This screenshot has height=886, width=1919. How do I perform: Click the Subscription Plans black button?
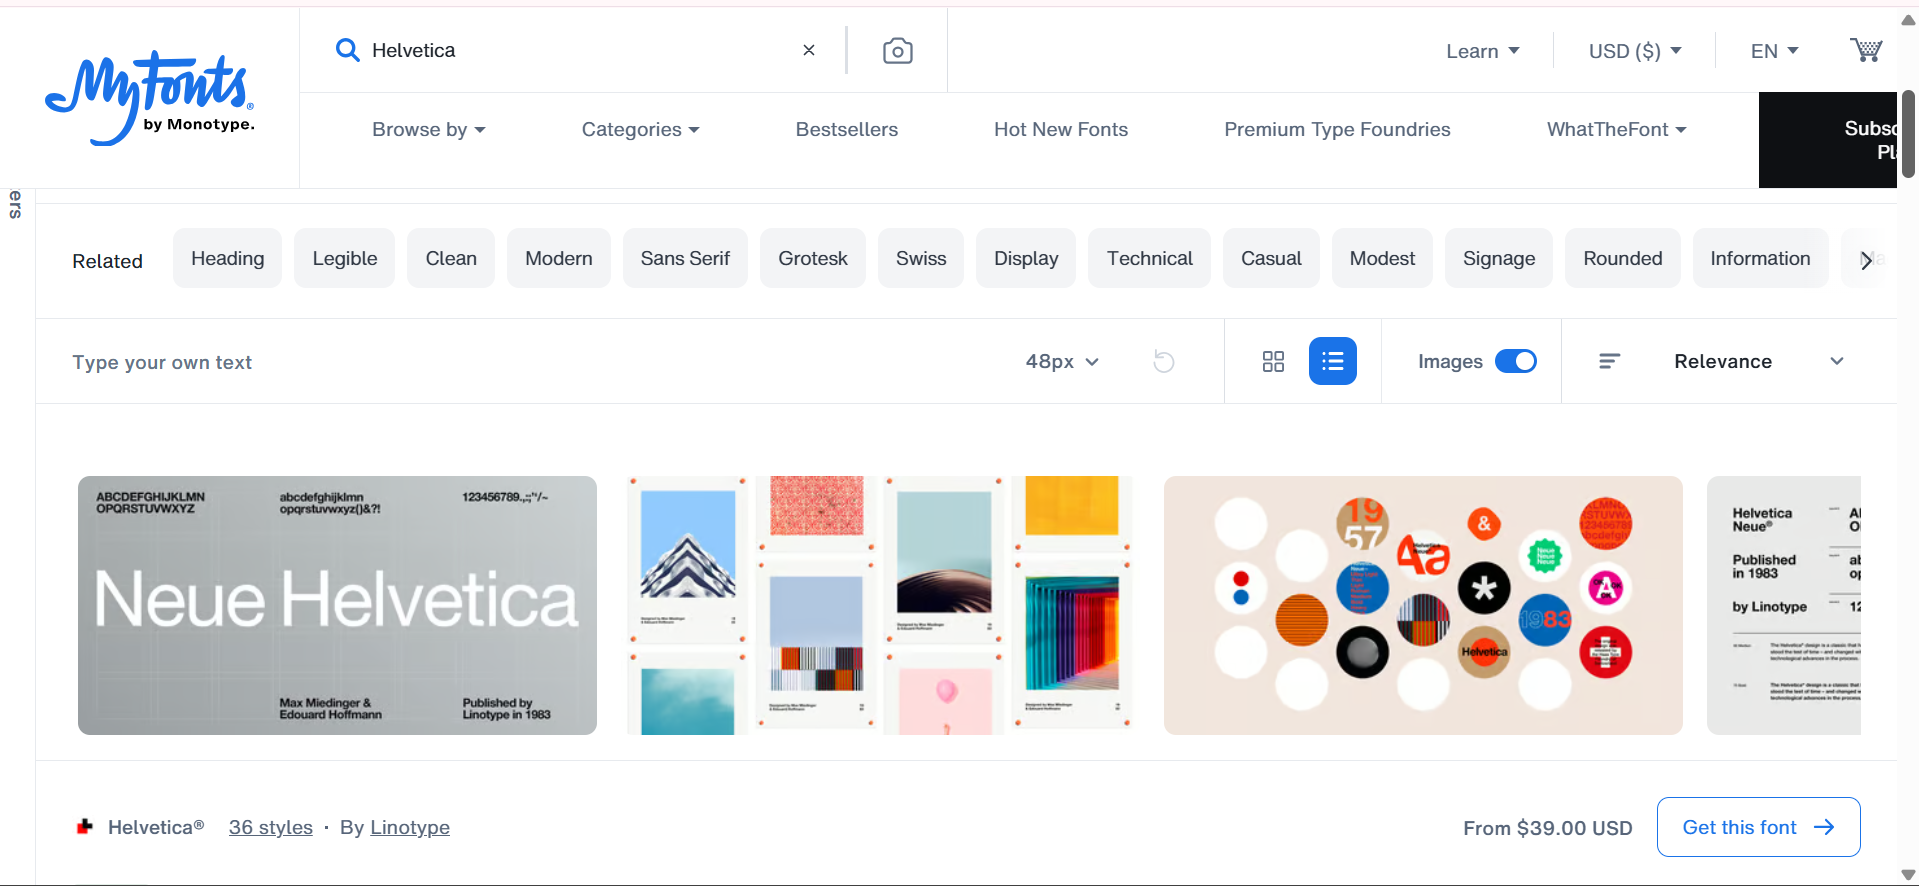tap(1828, 140)
